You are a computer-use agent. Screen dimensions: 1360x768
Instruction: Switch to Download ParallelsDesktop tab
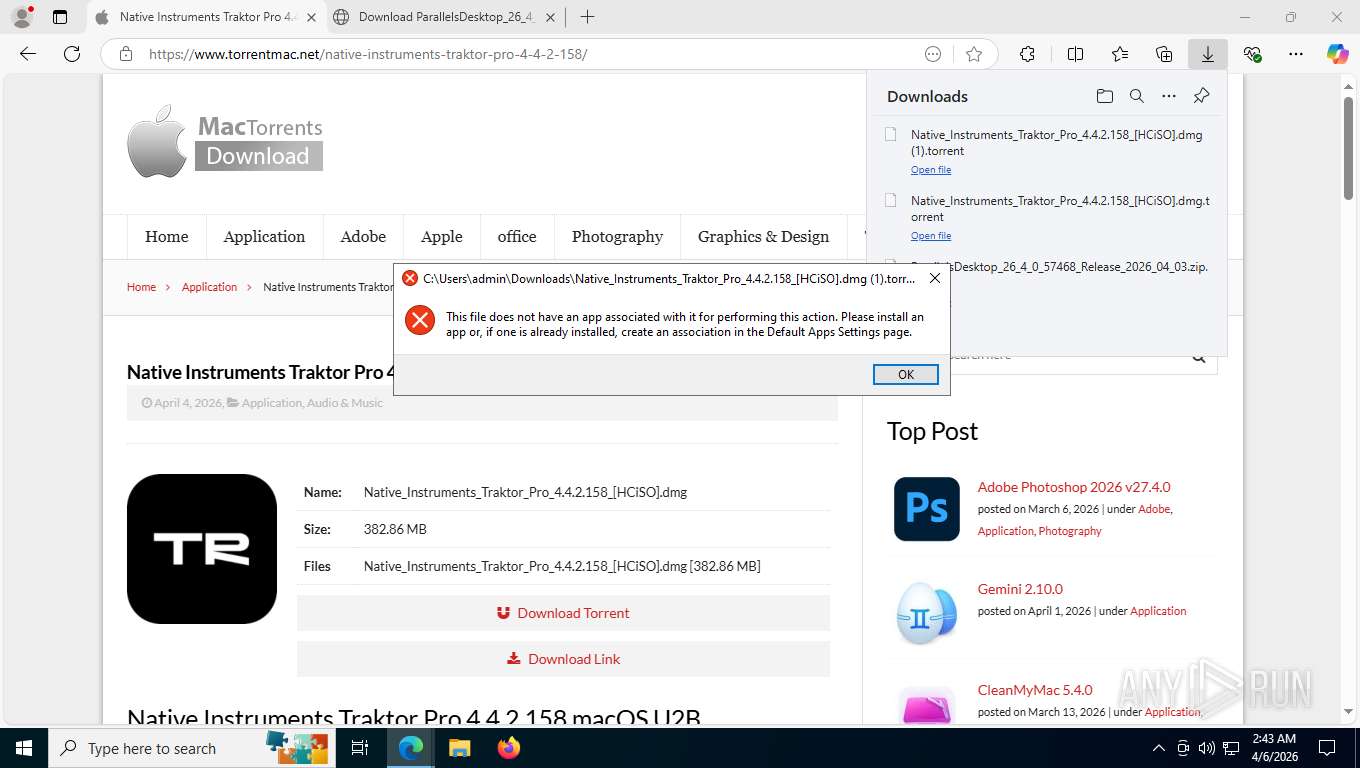(x=446, y=17)
